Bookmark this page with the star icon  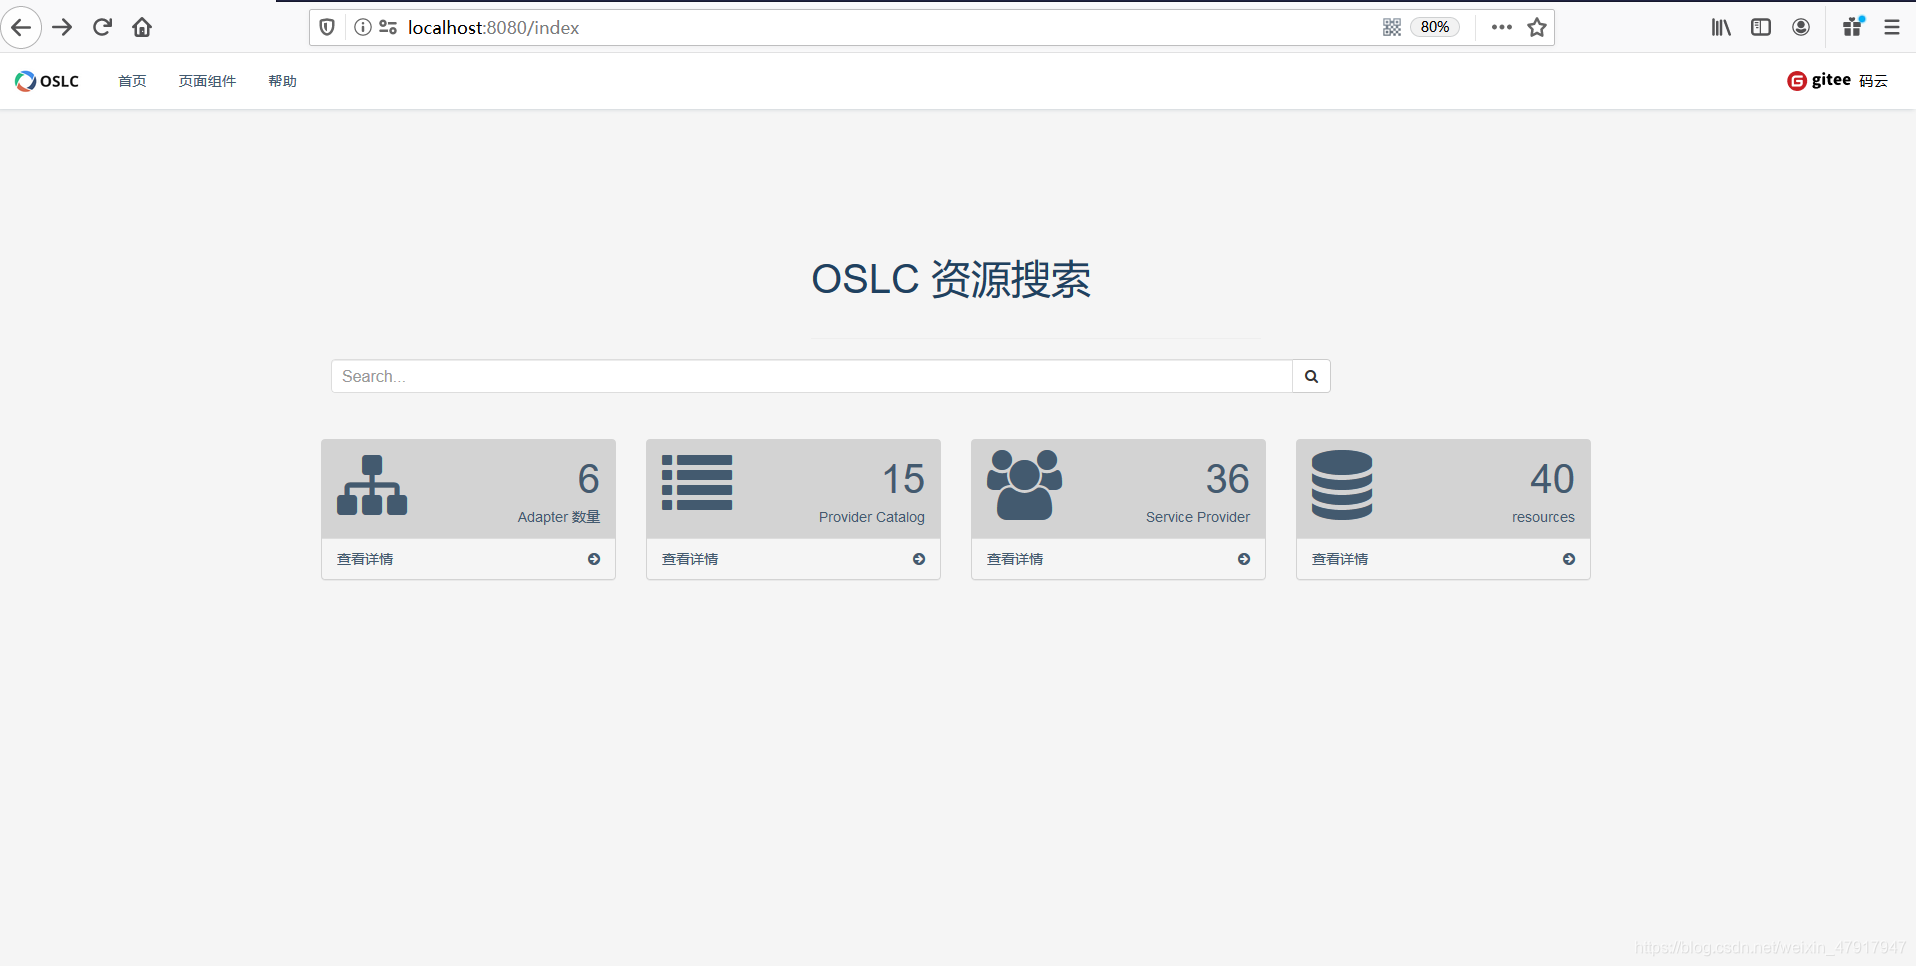point(1537,27)
